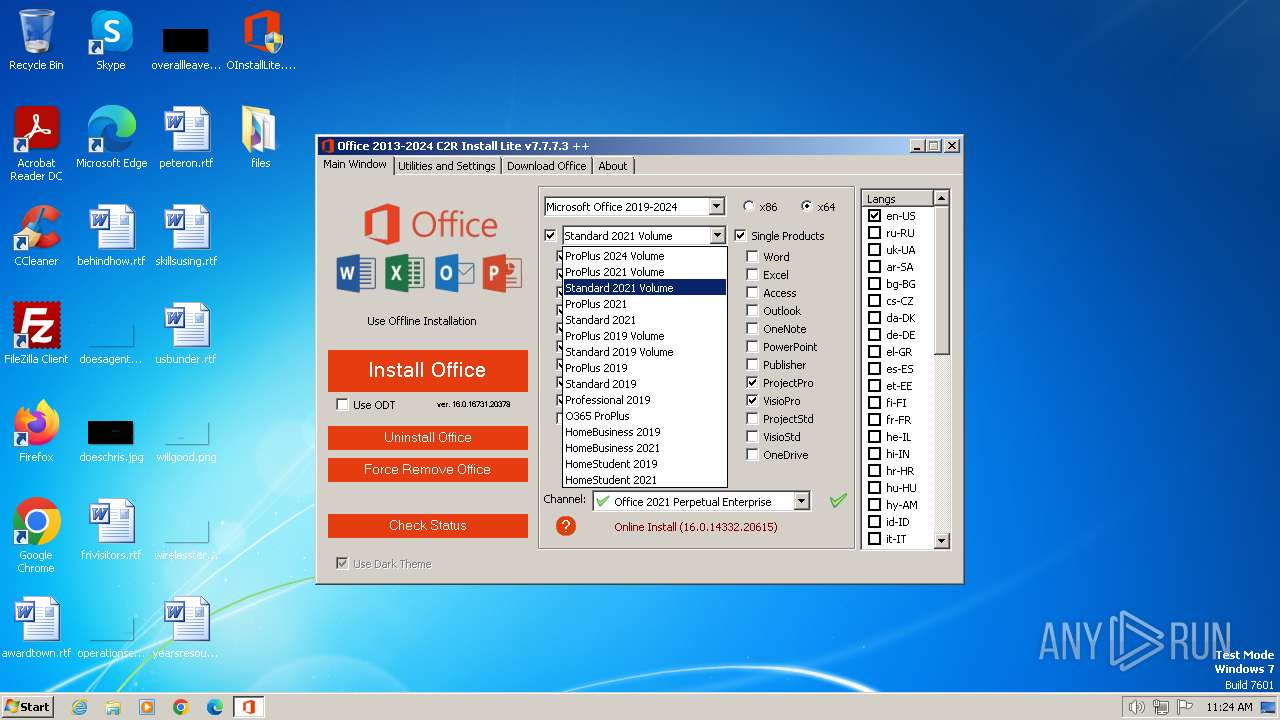Open the Microsoft Edge desktop shortcut
This screenshot has height=720, width=1280.
coord(111,138)
